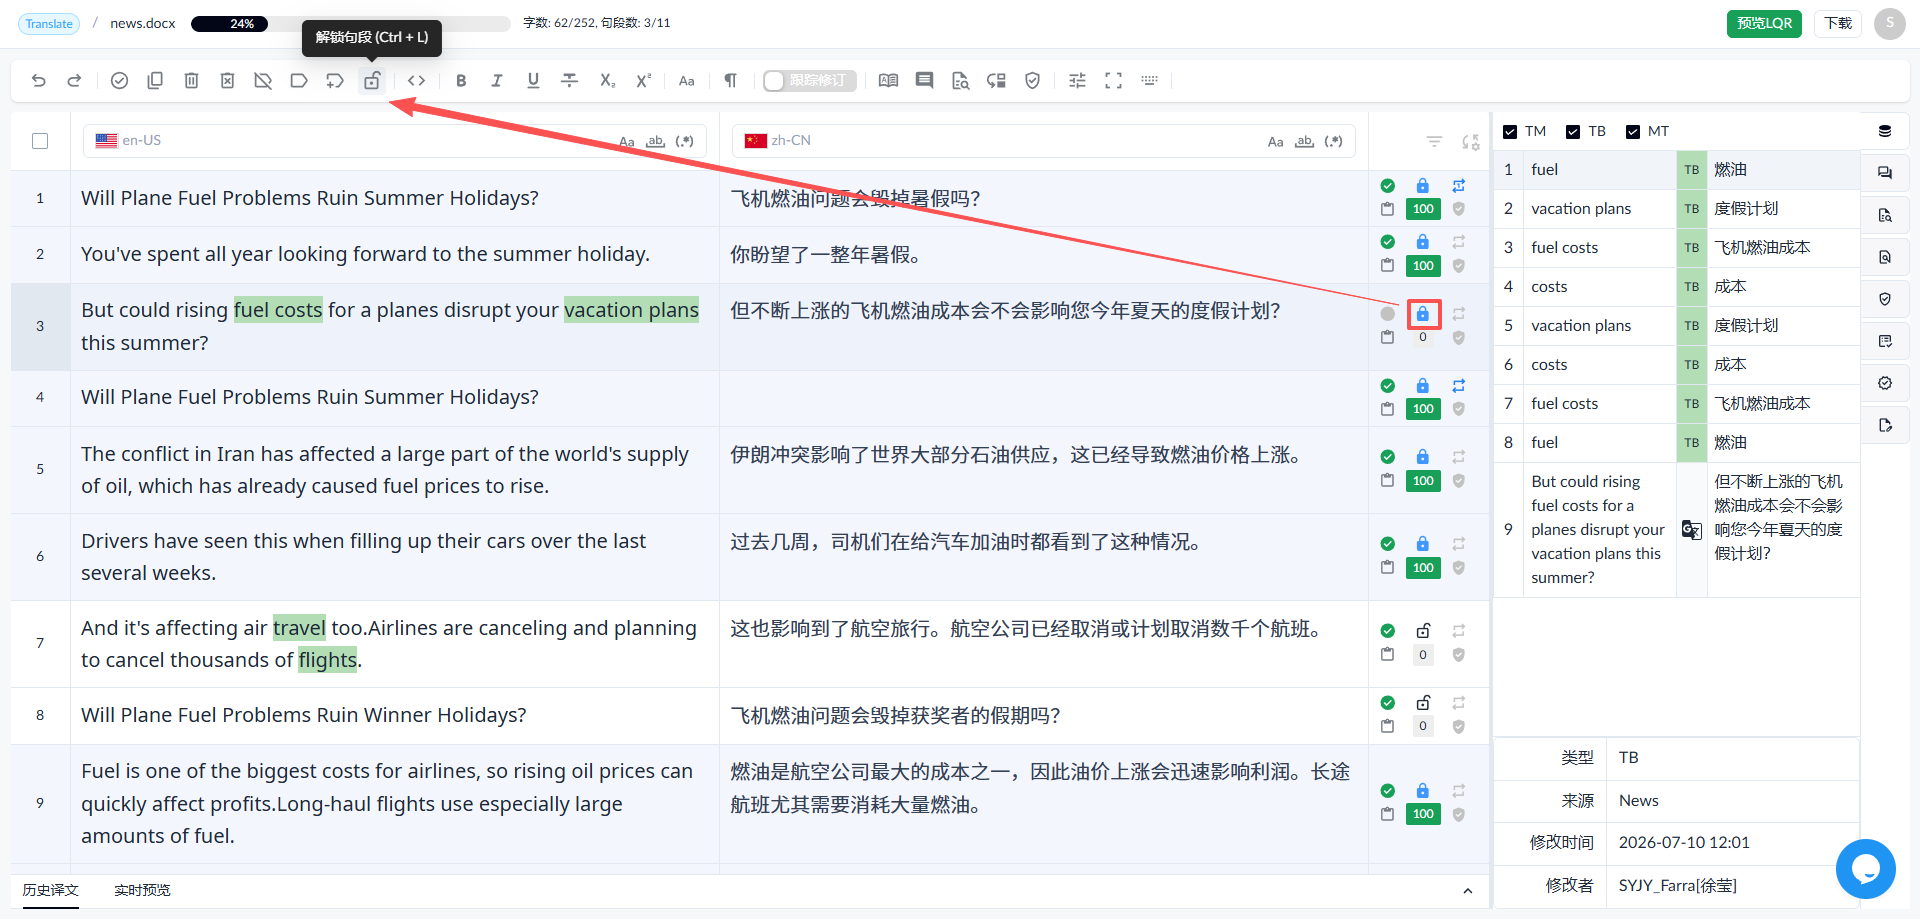Click the redo arrow in the toolbar
The height and width of the screenshot is (919, 1920).
pyautogui.click(x=74, y=81)
